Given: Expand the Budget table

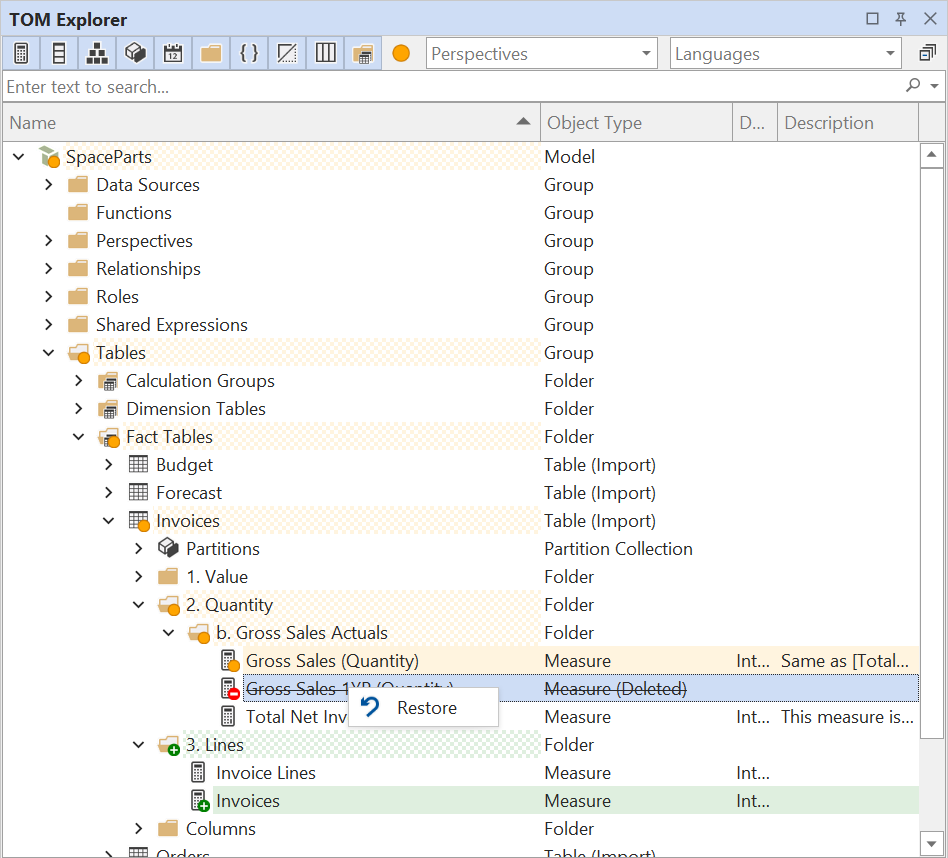Looking at the screenshot, I should pyautogui.click(x=109, y=464).
